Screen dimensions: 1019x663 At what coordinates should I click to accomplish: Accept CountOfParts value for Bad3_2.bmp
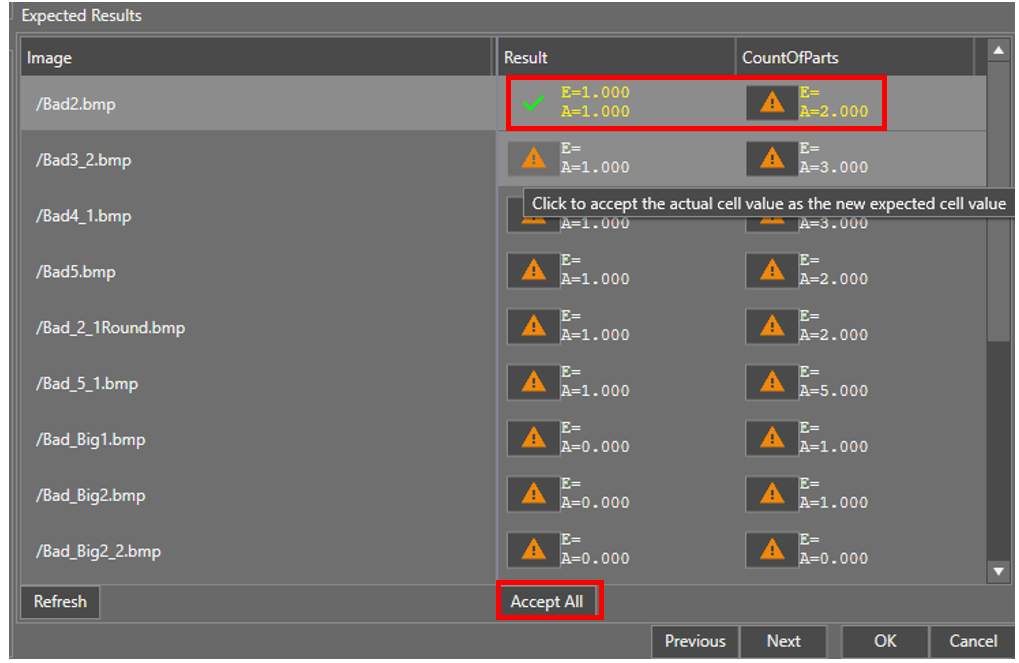pos(771,158)
